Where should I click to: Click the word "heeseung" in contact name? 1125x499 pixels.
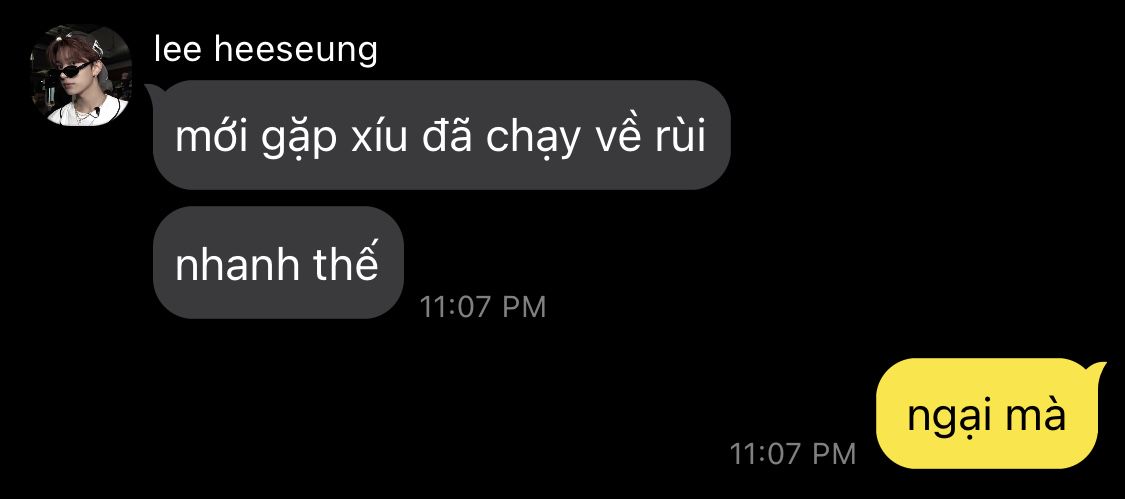pos(296,50)
